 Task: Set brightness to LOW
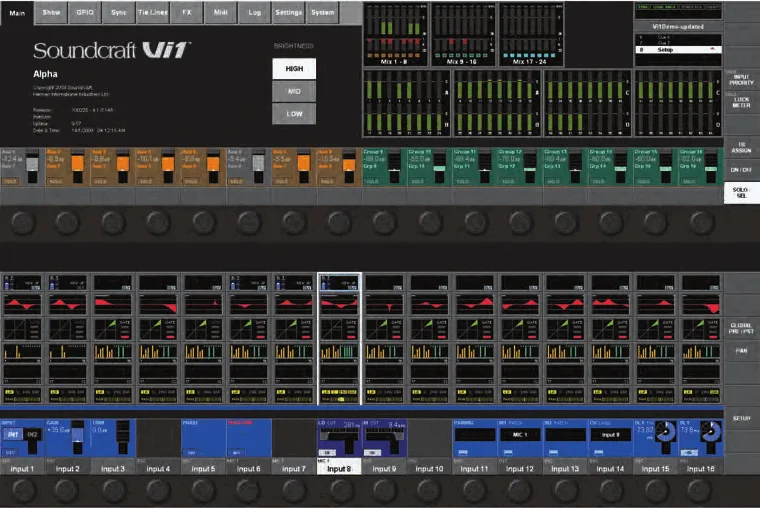(x=294, y=114)
